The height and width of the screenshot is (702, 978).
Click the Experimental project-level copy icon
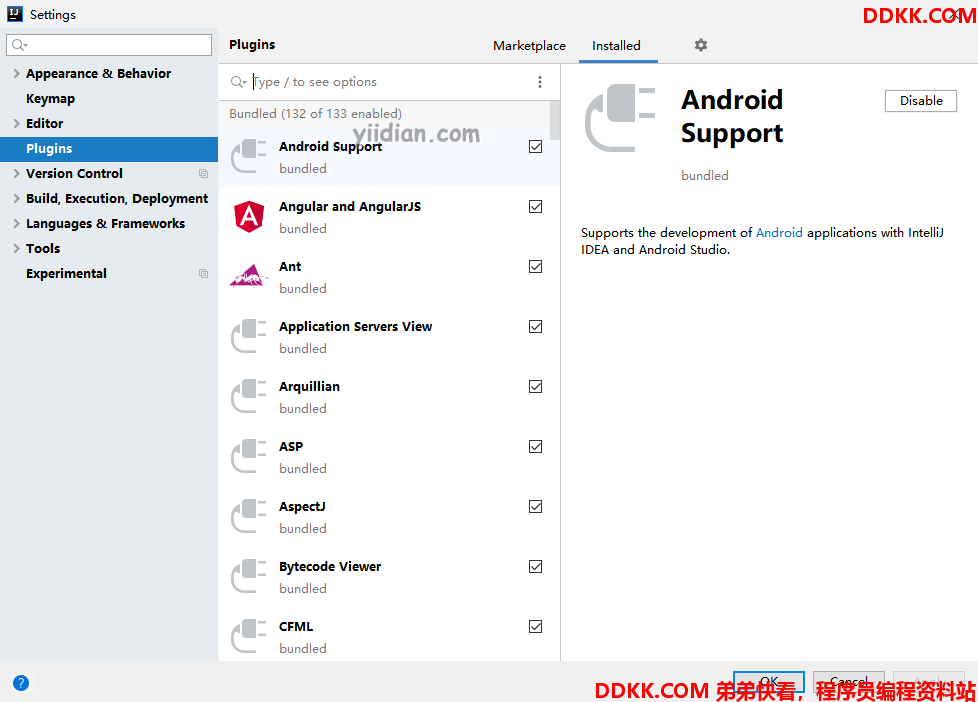click(x=203, y=273)
